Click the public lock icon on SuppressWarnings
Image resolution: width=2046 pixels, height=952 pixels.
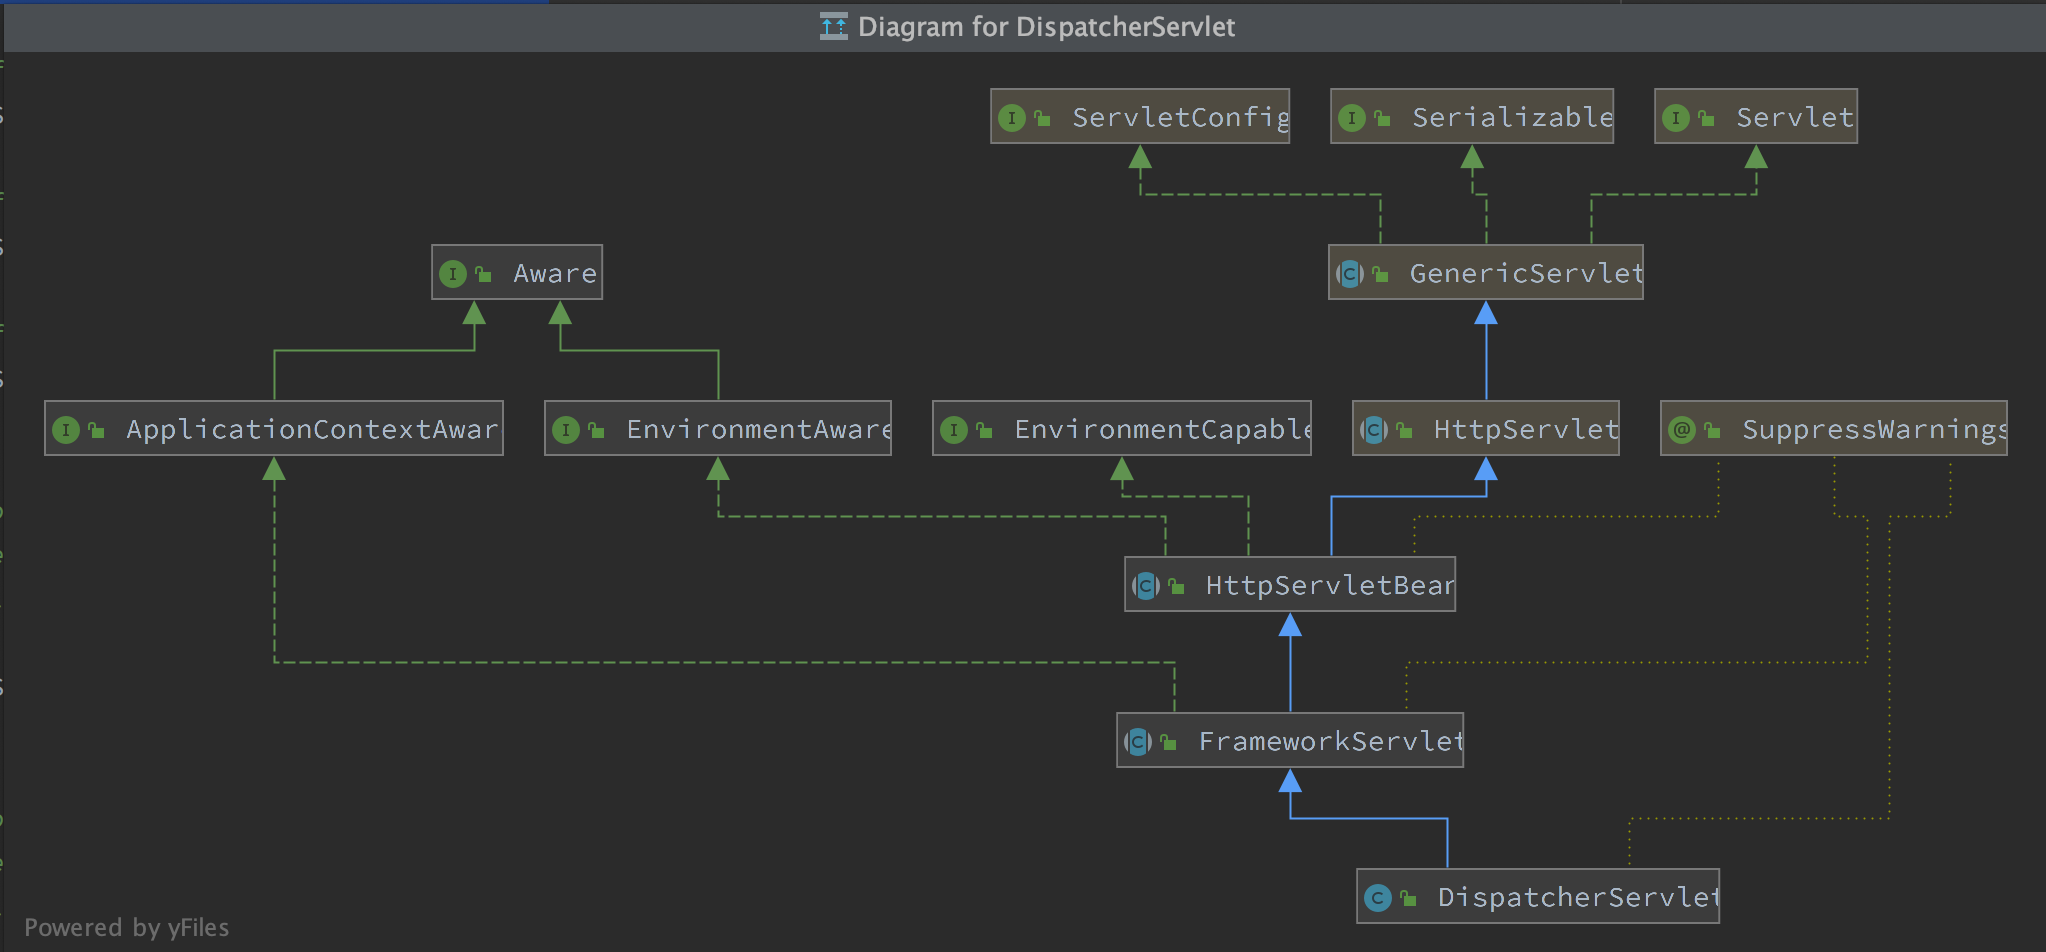pos(1712,431)
